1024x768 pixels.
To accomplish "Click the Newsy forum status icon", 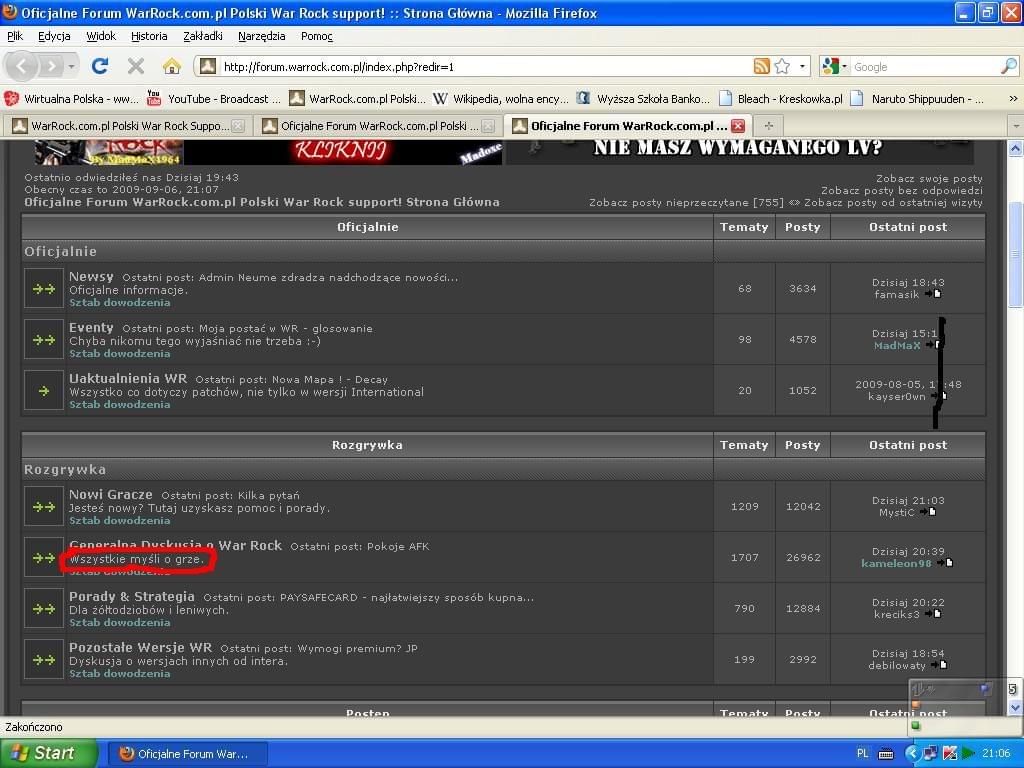I will pyautogui.click(x=44, y=289).
